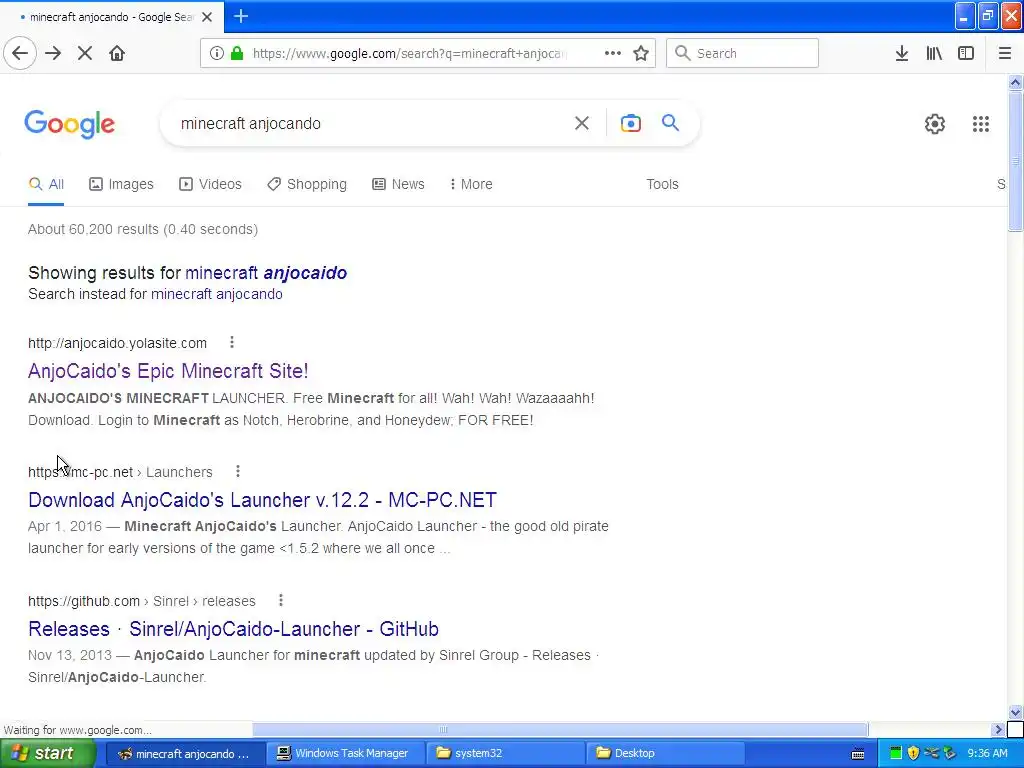This screenshot has width=1024, height=768.
Task: Open the Firefox home page icon
Action: click(x=117, y=54)
